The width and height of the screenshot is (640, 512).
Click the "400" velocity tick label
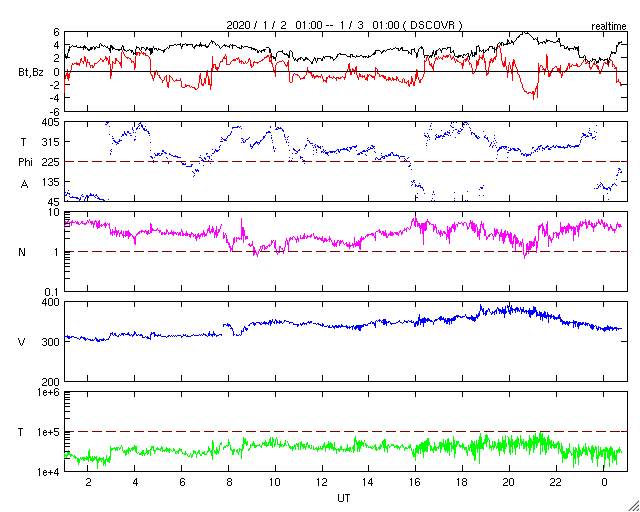pos(53,302)
